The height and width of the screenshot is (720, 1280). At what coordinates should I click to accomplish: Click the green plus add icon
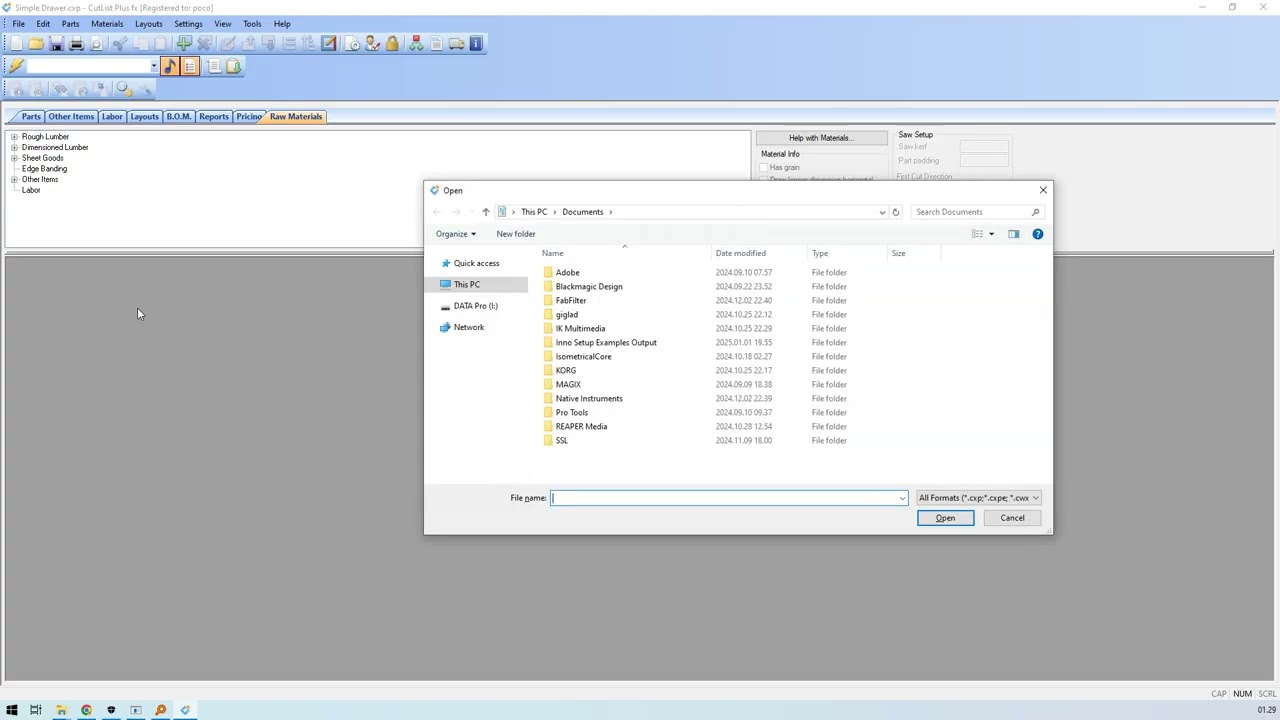click(184, 44)
